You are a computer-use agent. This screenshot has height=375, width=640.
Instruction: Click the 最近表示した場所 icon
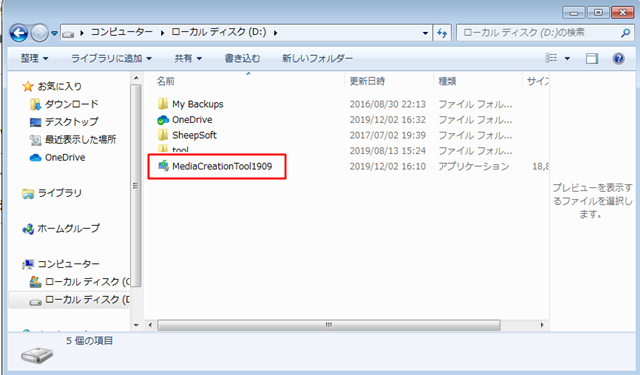coord(36,140)
